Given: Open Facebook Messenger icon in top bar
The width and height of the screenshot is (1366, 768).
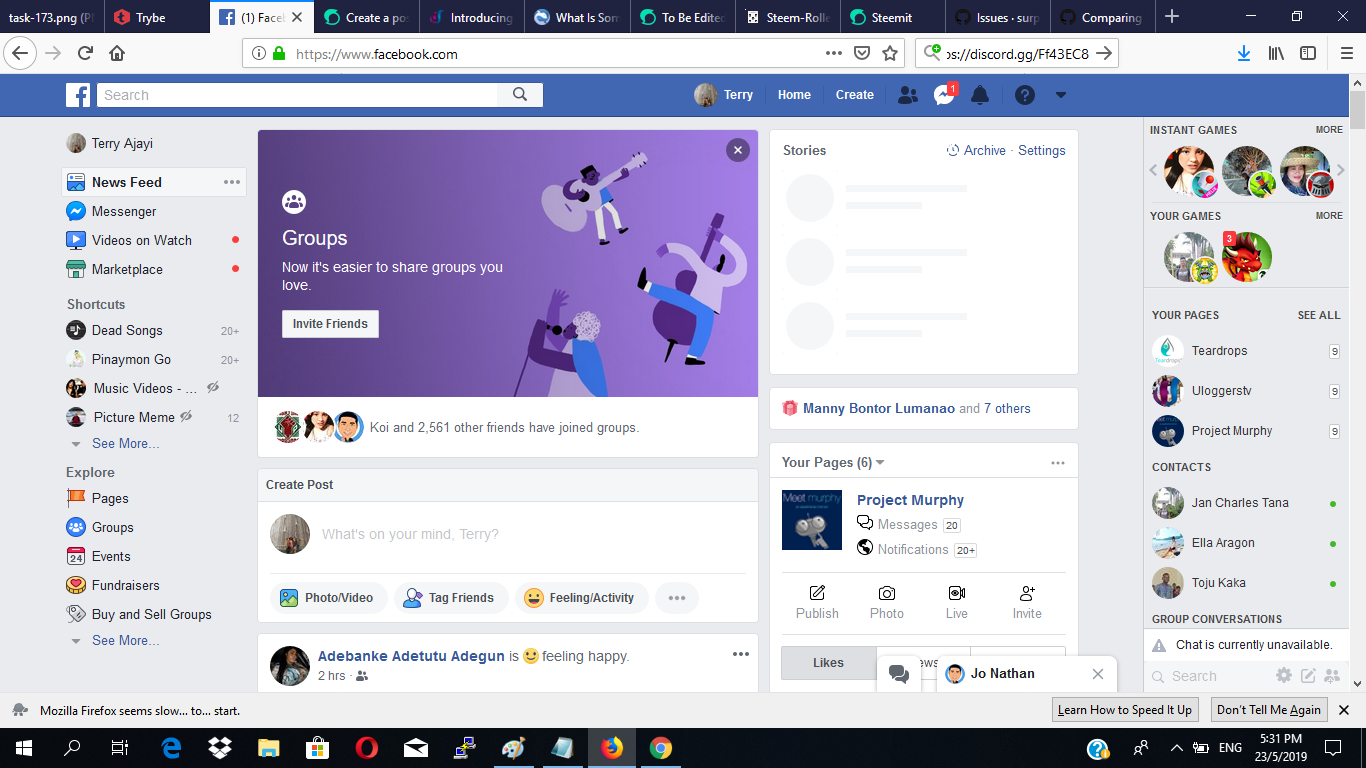Looking at the screenshot, I should click(x=944, y=95).
